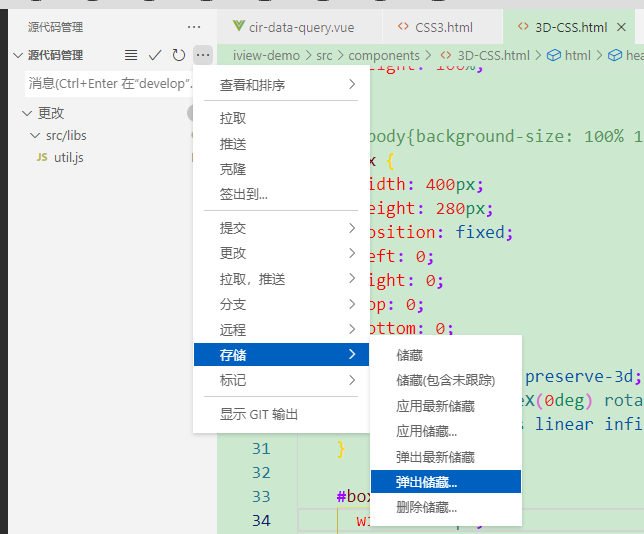Screen dimensions: 644x534
Task: Click iview-demo in breadcrumb
Action: pos(266,55)
